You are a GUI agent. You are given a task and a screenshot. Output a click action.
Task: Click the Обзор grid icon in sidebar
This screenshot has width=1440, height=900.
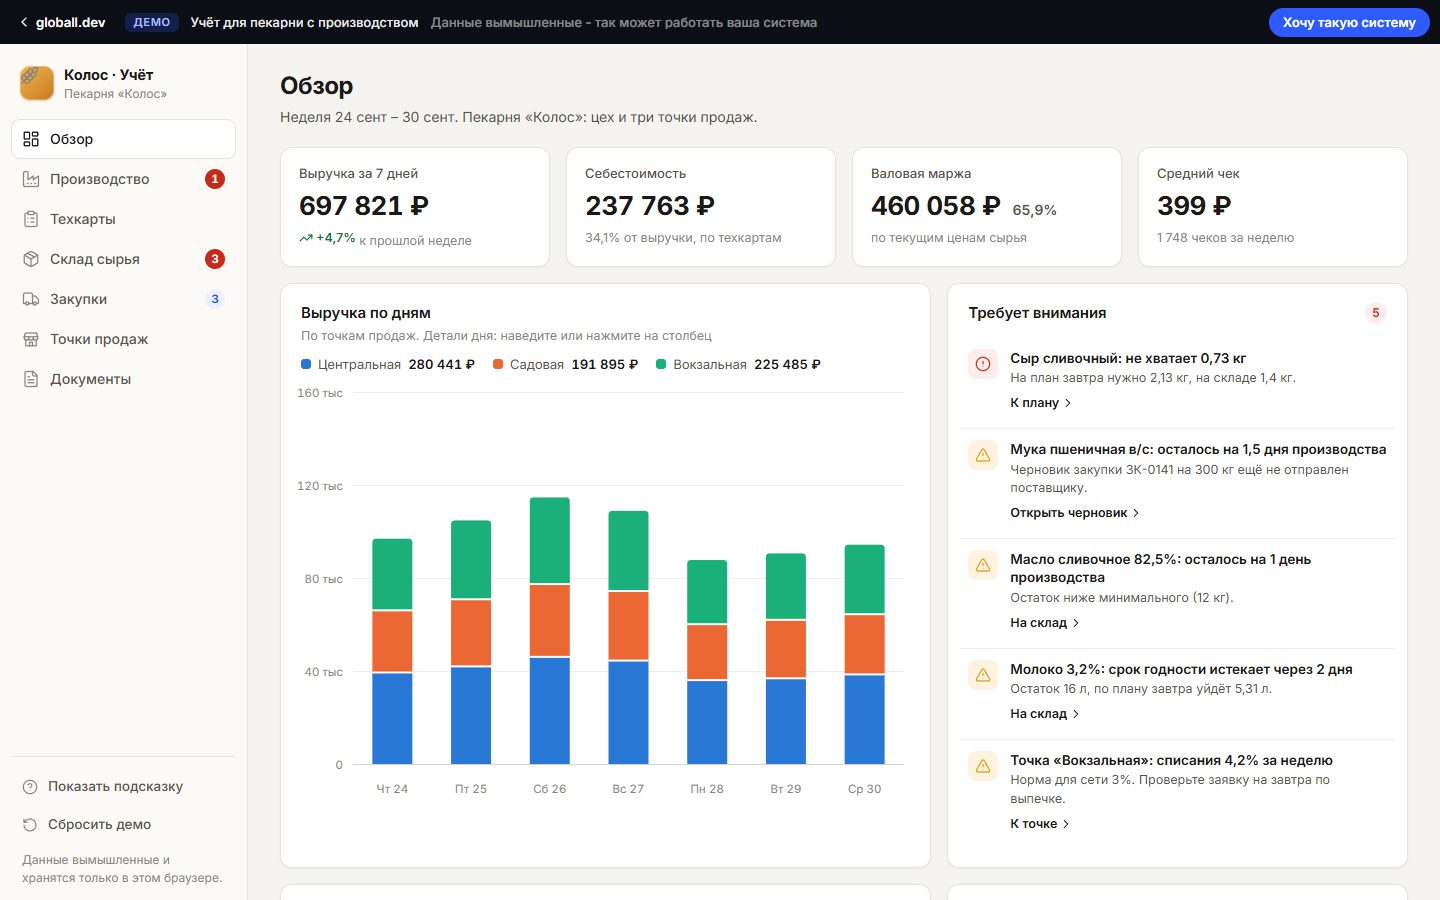[31, 139]
